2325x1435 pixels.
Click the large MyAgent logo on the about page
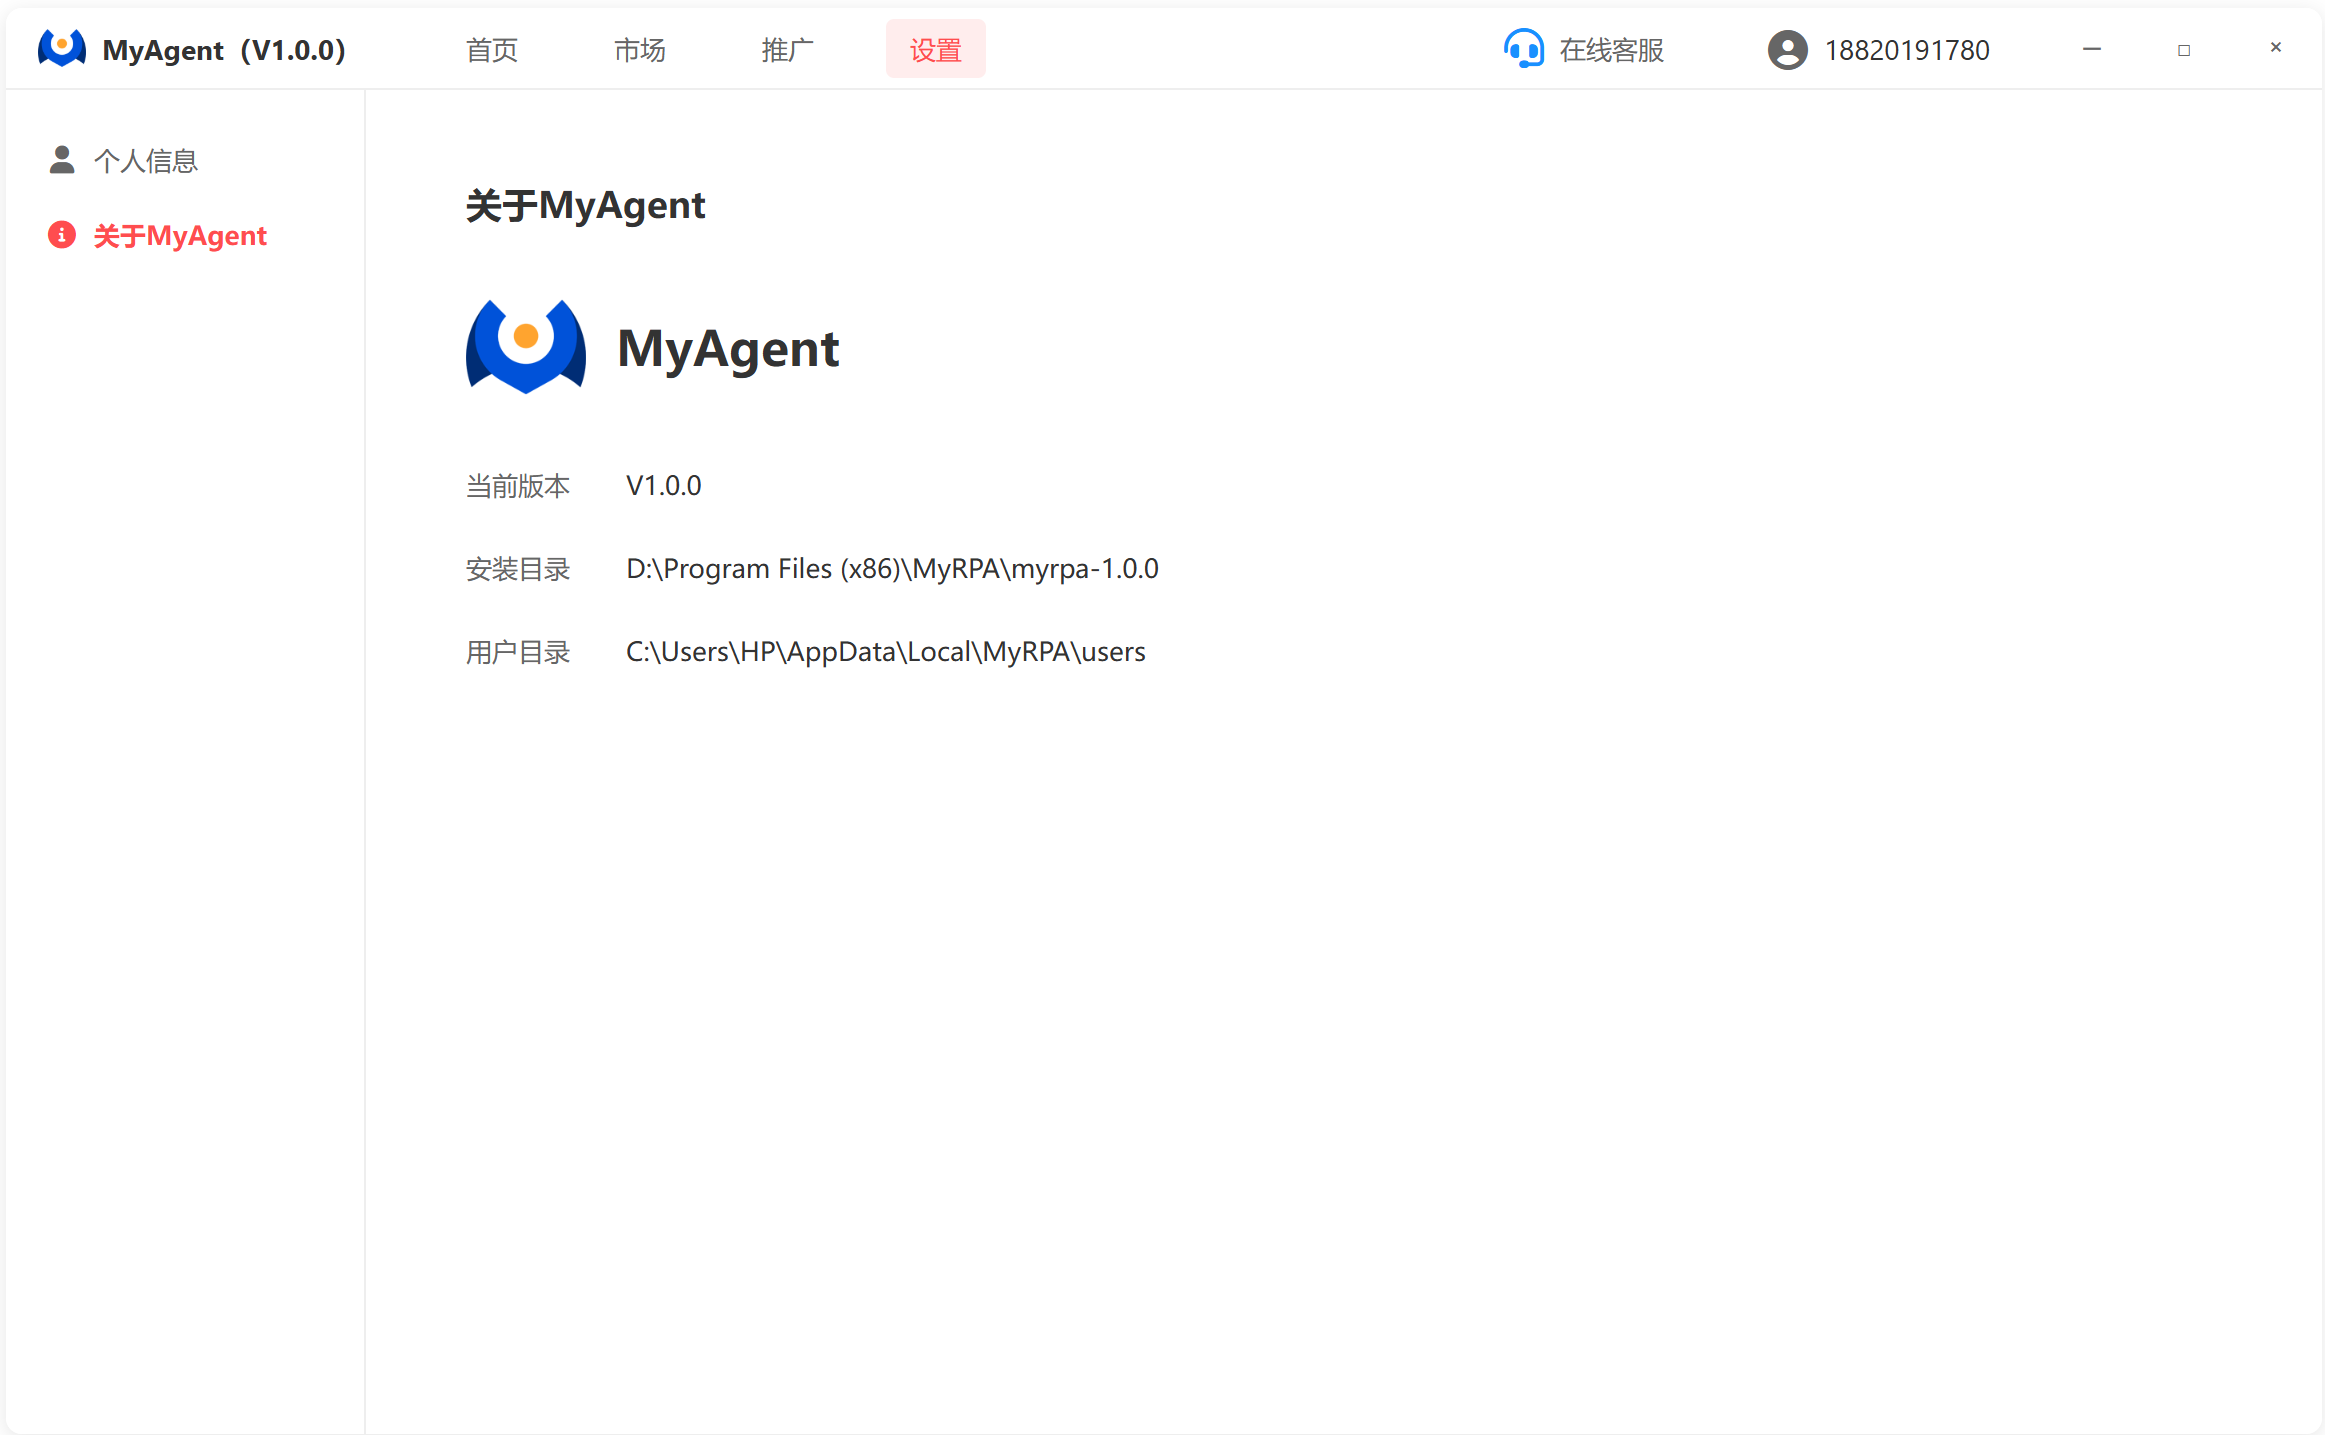(525, 346)
